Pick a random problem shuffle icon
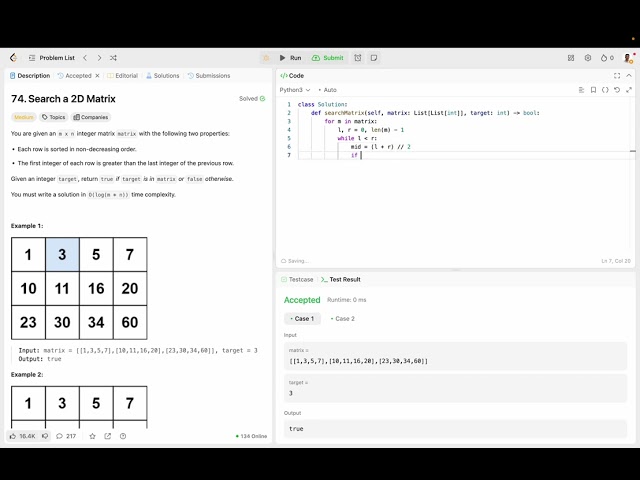Image resolution: width=640 pixels, height=480 pixels. [113, 58]
